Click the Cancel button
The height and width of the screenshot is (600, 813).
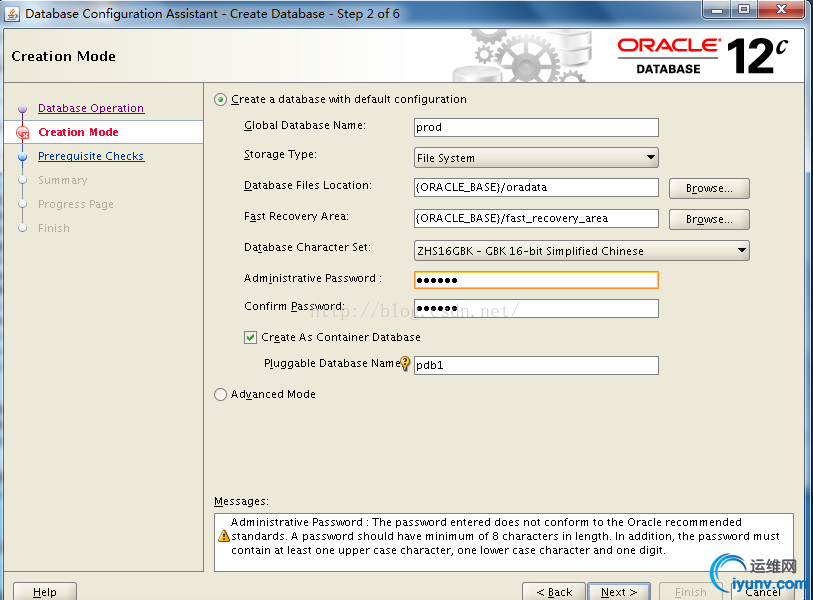click(762, 592)
